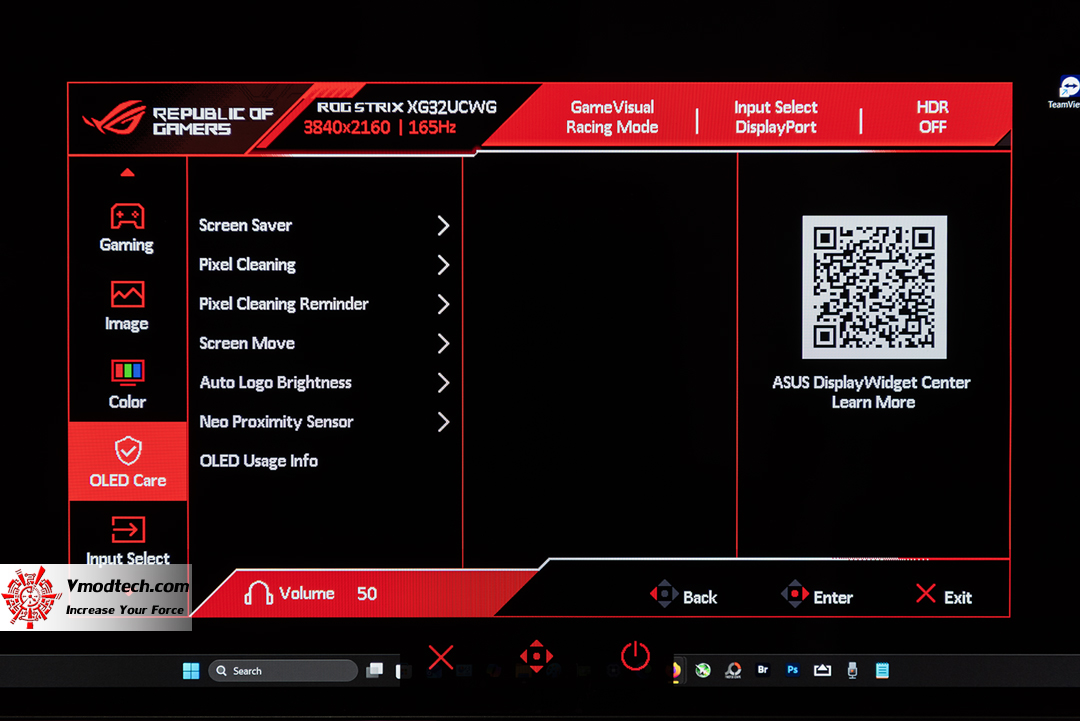This screenshot has height=721, width=1080.
Task: Click the Input Select DisplayPort header
Action: pos(776,117)
